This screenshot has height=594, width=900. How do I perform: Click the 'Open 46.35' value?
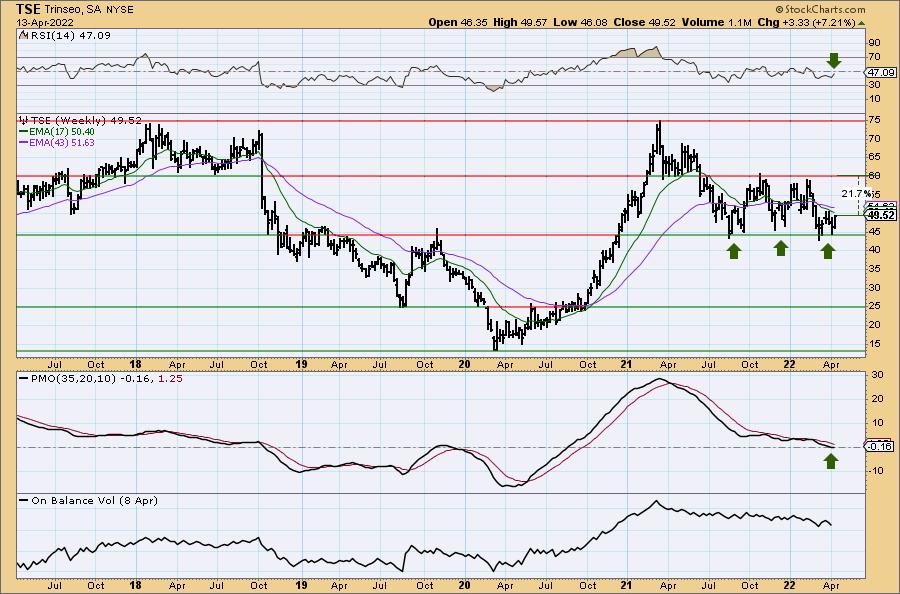(x=457, y=22)
